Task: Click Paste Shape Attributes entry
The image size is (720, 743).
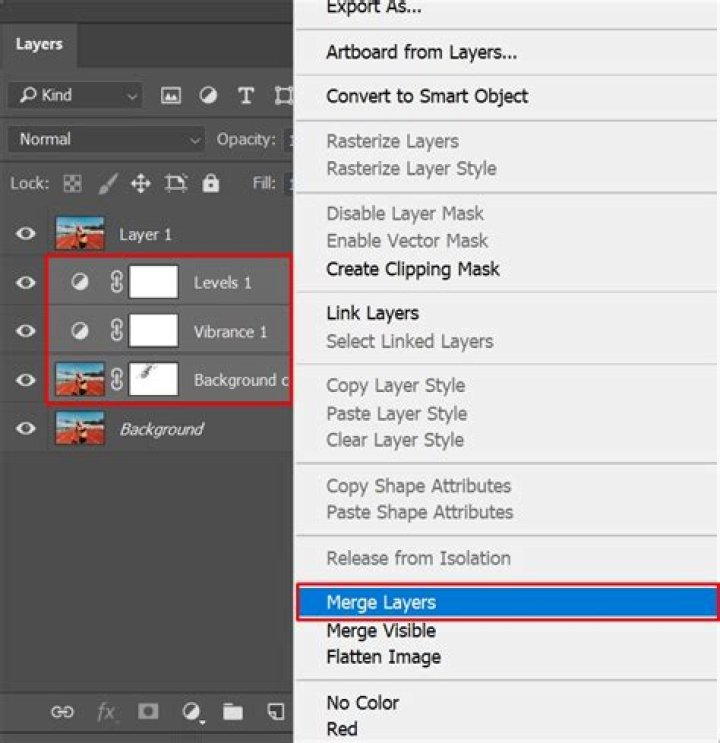Action: 420,512
